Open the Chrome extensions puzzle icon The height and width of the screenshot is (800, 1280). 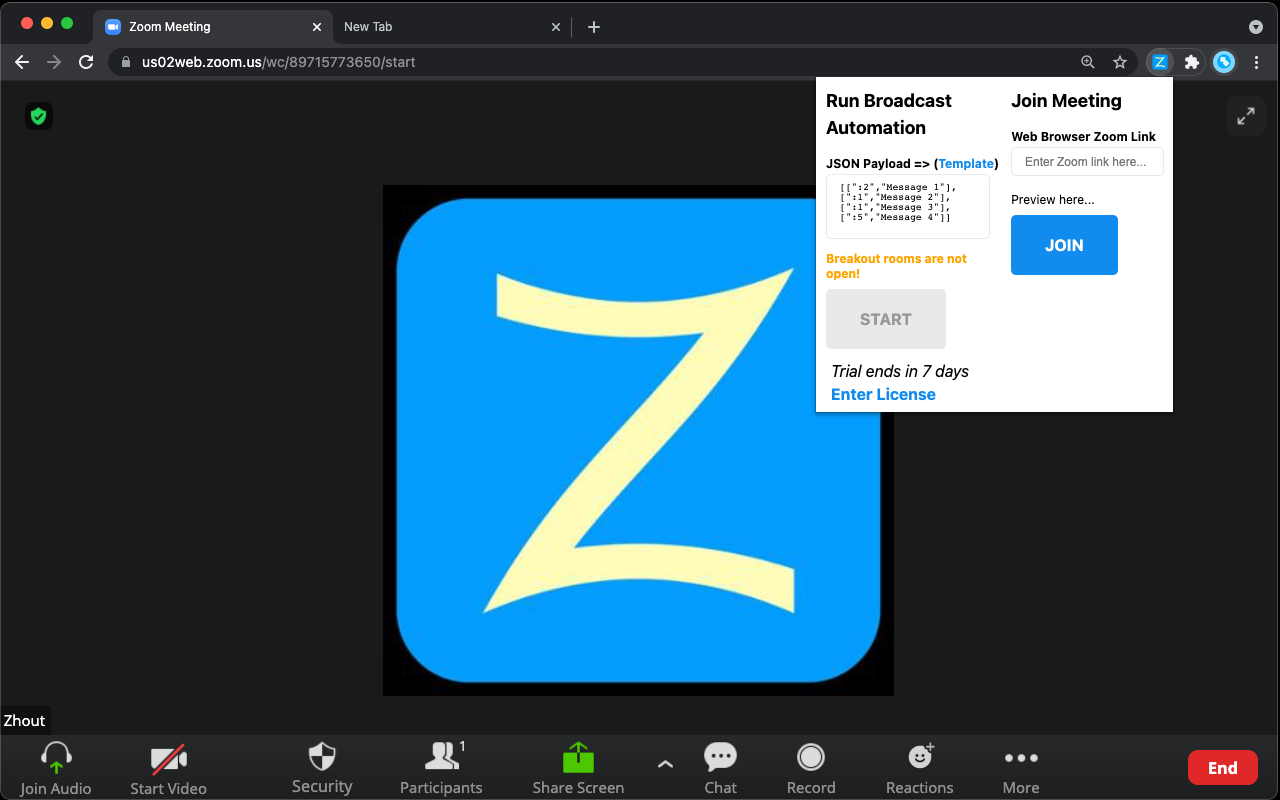click(1191, 62)
